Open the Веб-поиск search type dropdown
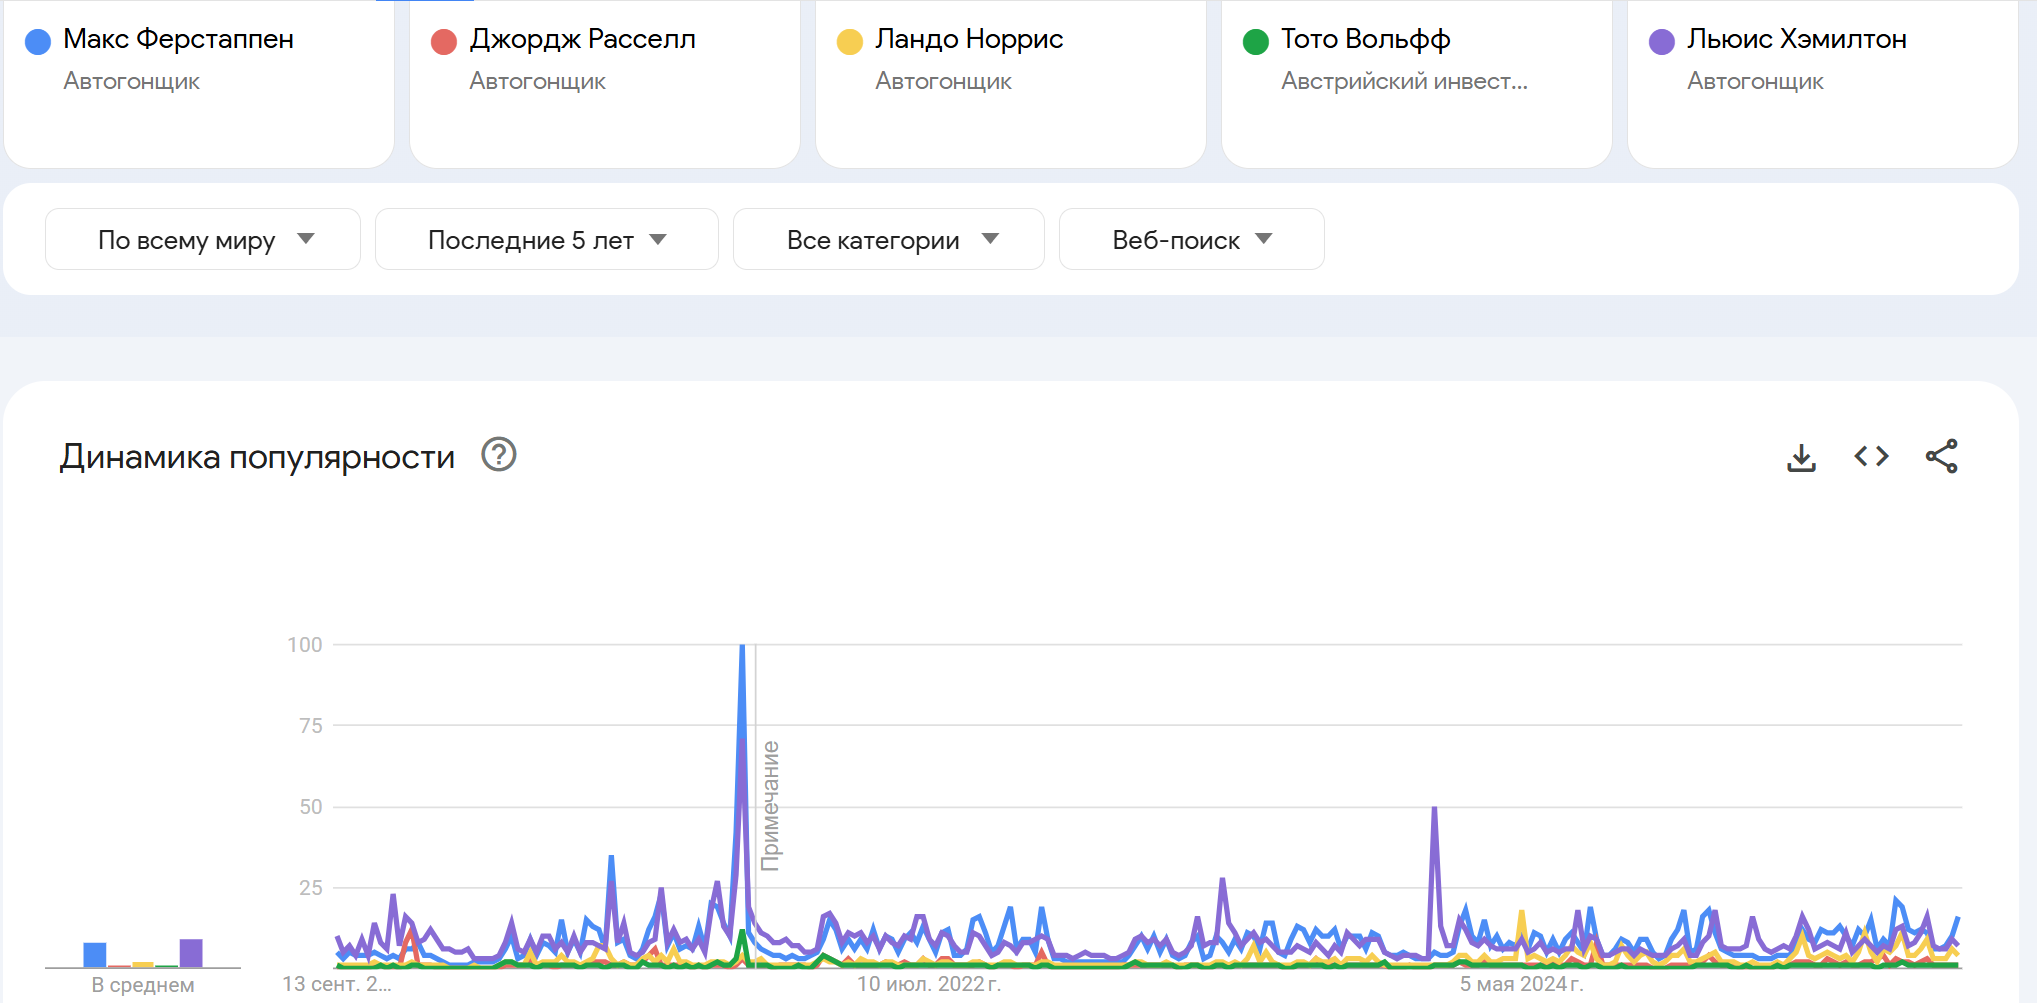Image resolution: width=2037 pixels, height=1003 pixels. tap(1191, 239)
